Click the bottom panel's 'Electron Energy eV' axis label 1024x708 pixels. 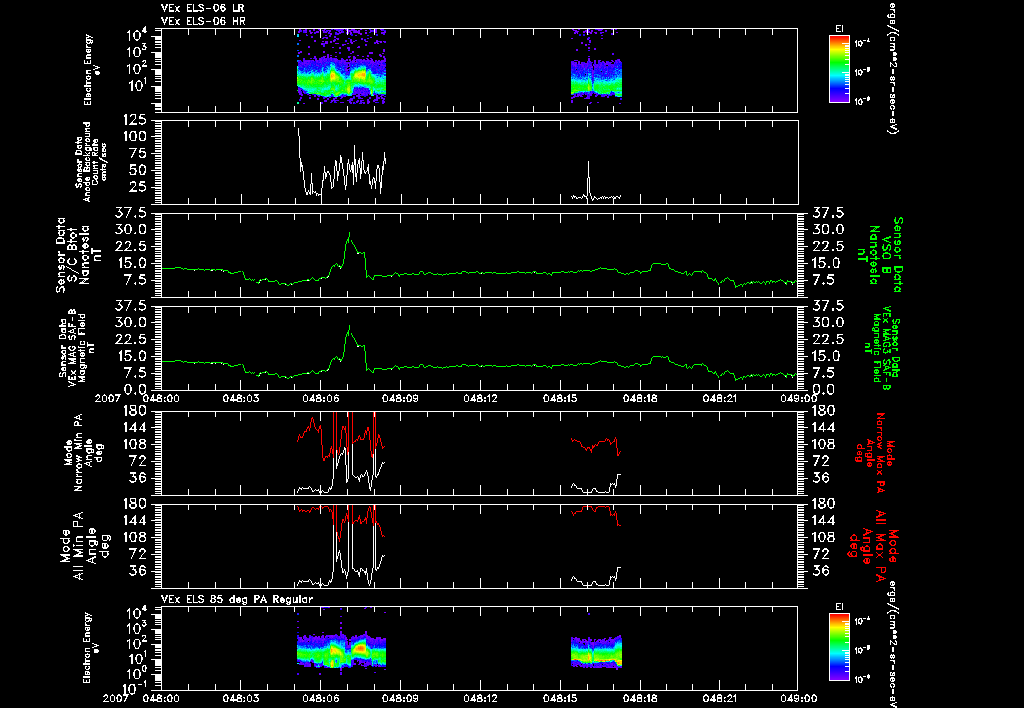[92, 647]
